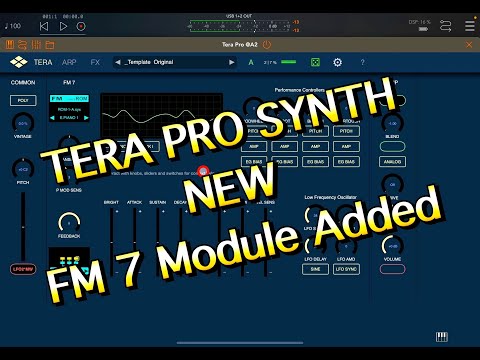
Task: Adjust the LFO DELAY knob
Action: pyautogui.click(x=315, y=246)
